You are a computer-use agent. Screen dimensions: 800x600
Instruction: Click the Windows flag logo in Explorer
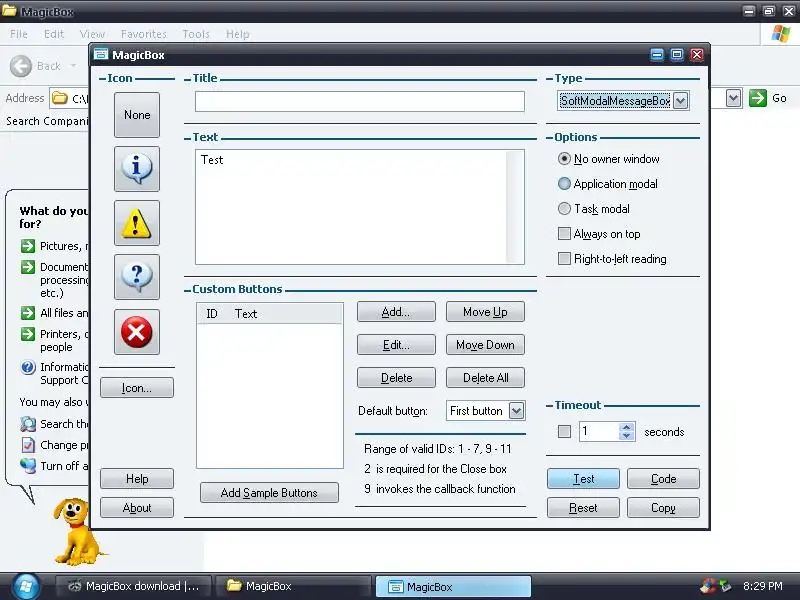(781, 34)
